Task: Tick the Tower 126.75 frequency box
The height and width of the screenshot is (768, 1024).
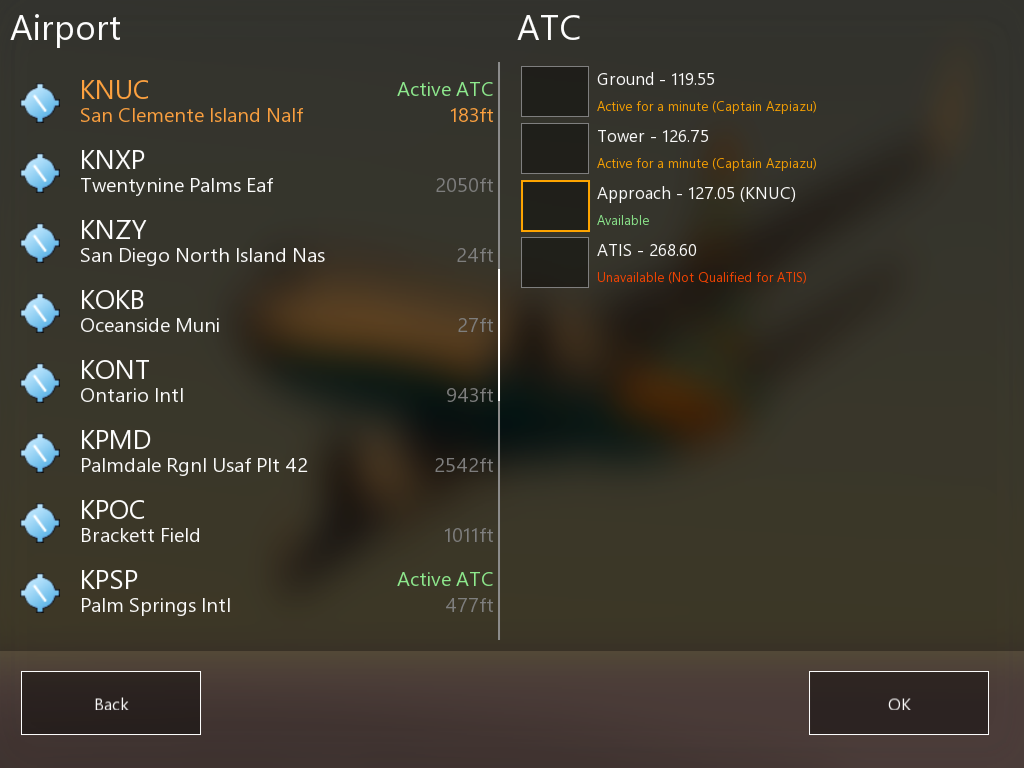Action: coord(555,148)
